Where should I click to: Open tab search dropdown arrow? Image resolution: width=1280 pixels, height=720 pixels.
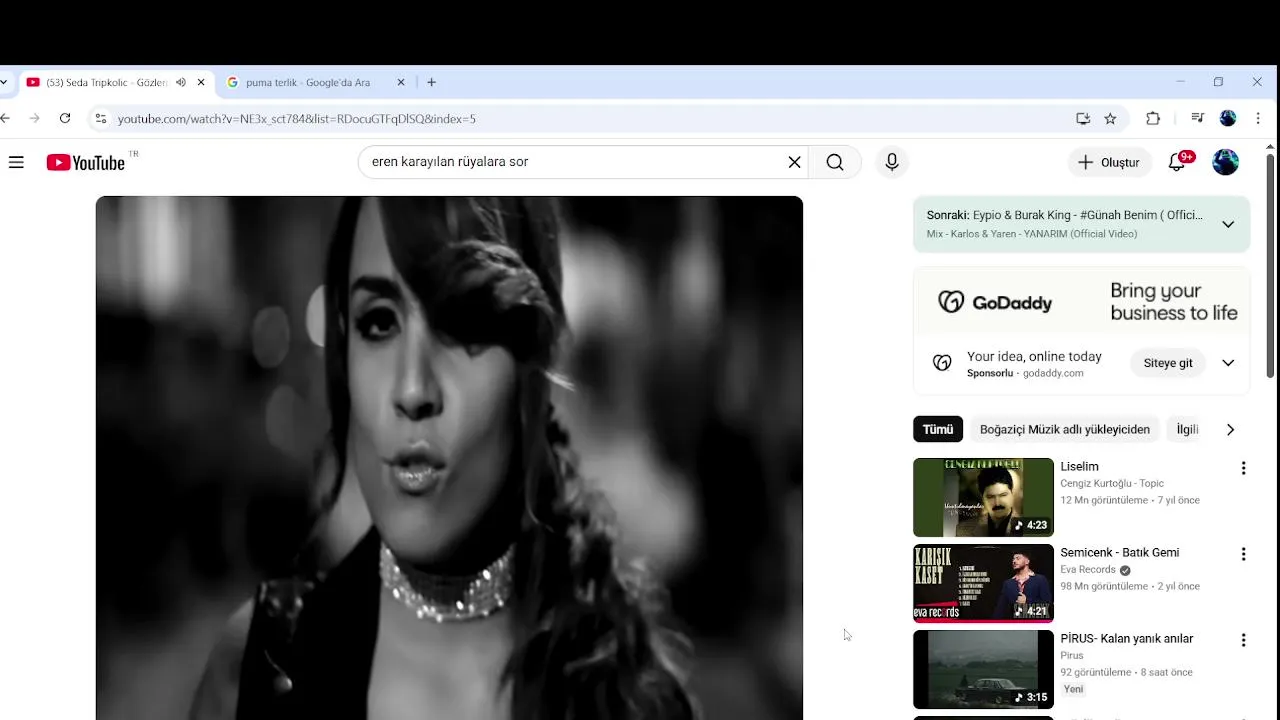pyautogui.click(x=4, y=82)
